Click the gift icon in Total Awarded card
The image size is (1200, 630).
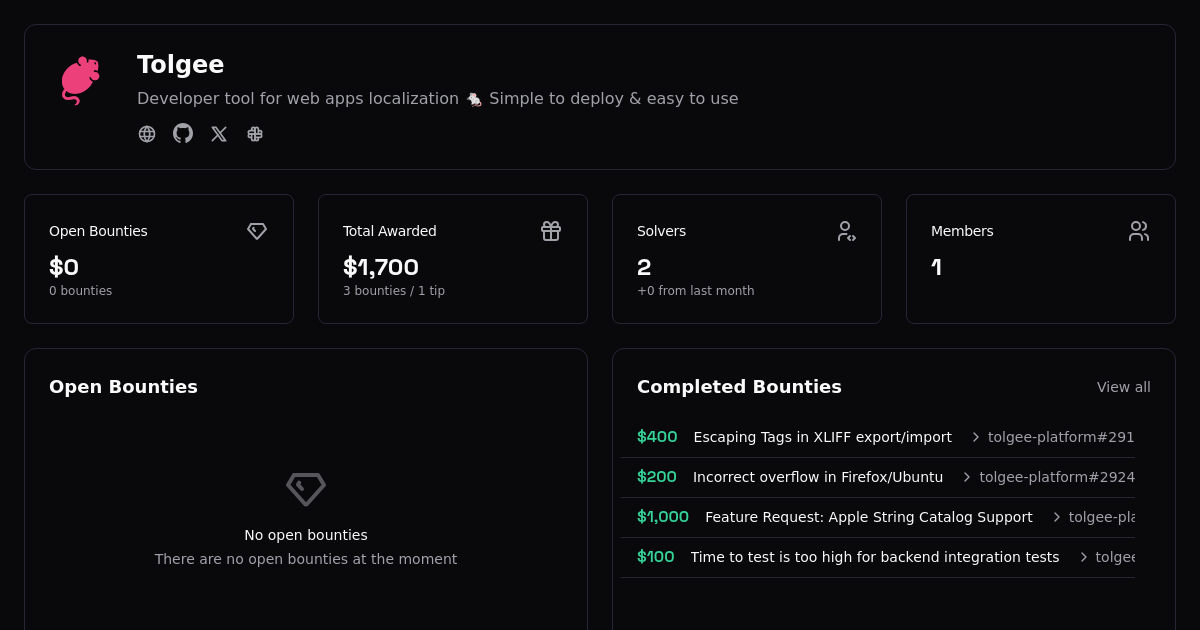click(x=551, y=231)
